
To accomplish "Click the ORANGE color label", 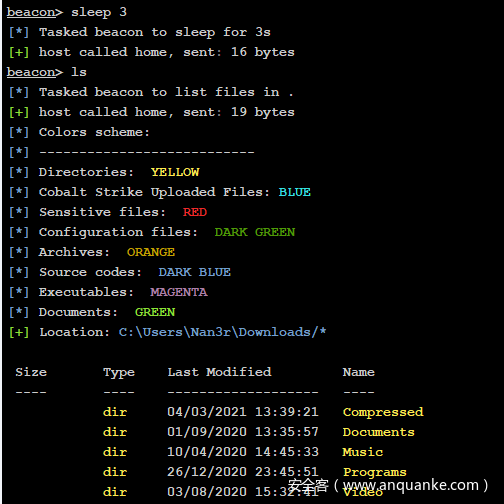I will (151, 252).
